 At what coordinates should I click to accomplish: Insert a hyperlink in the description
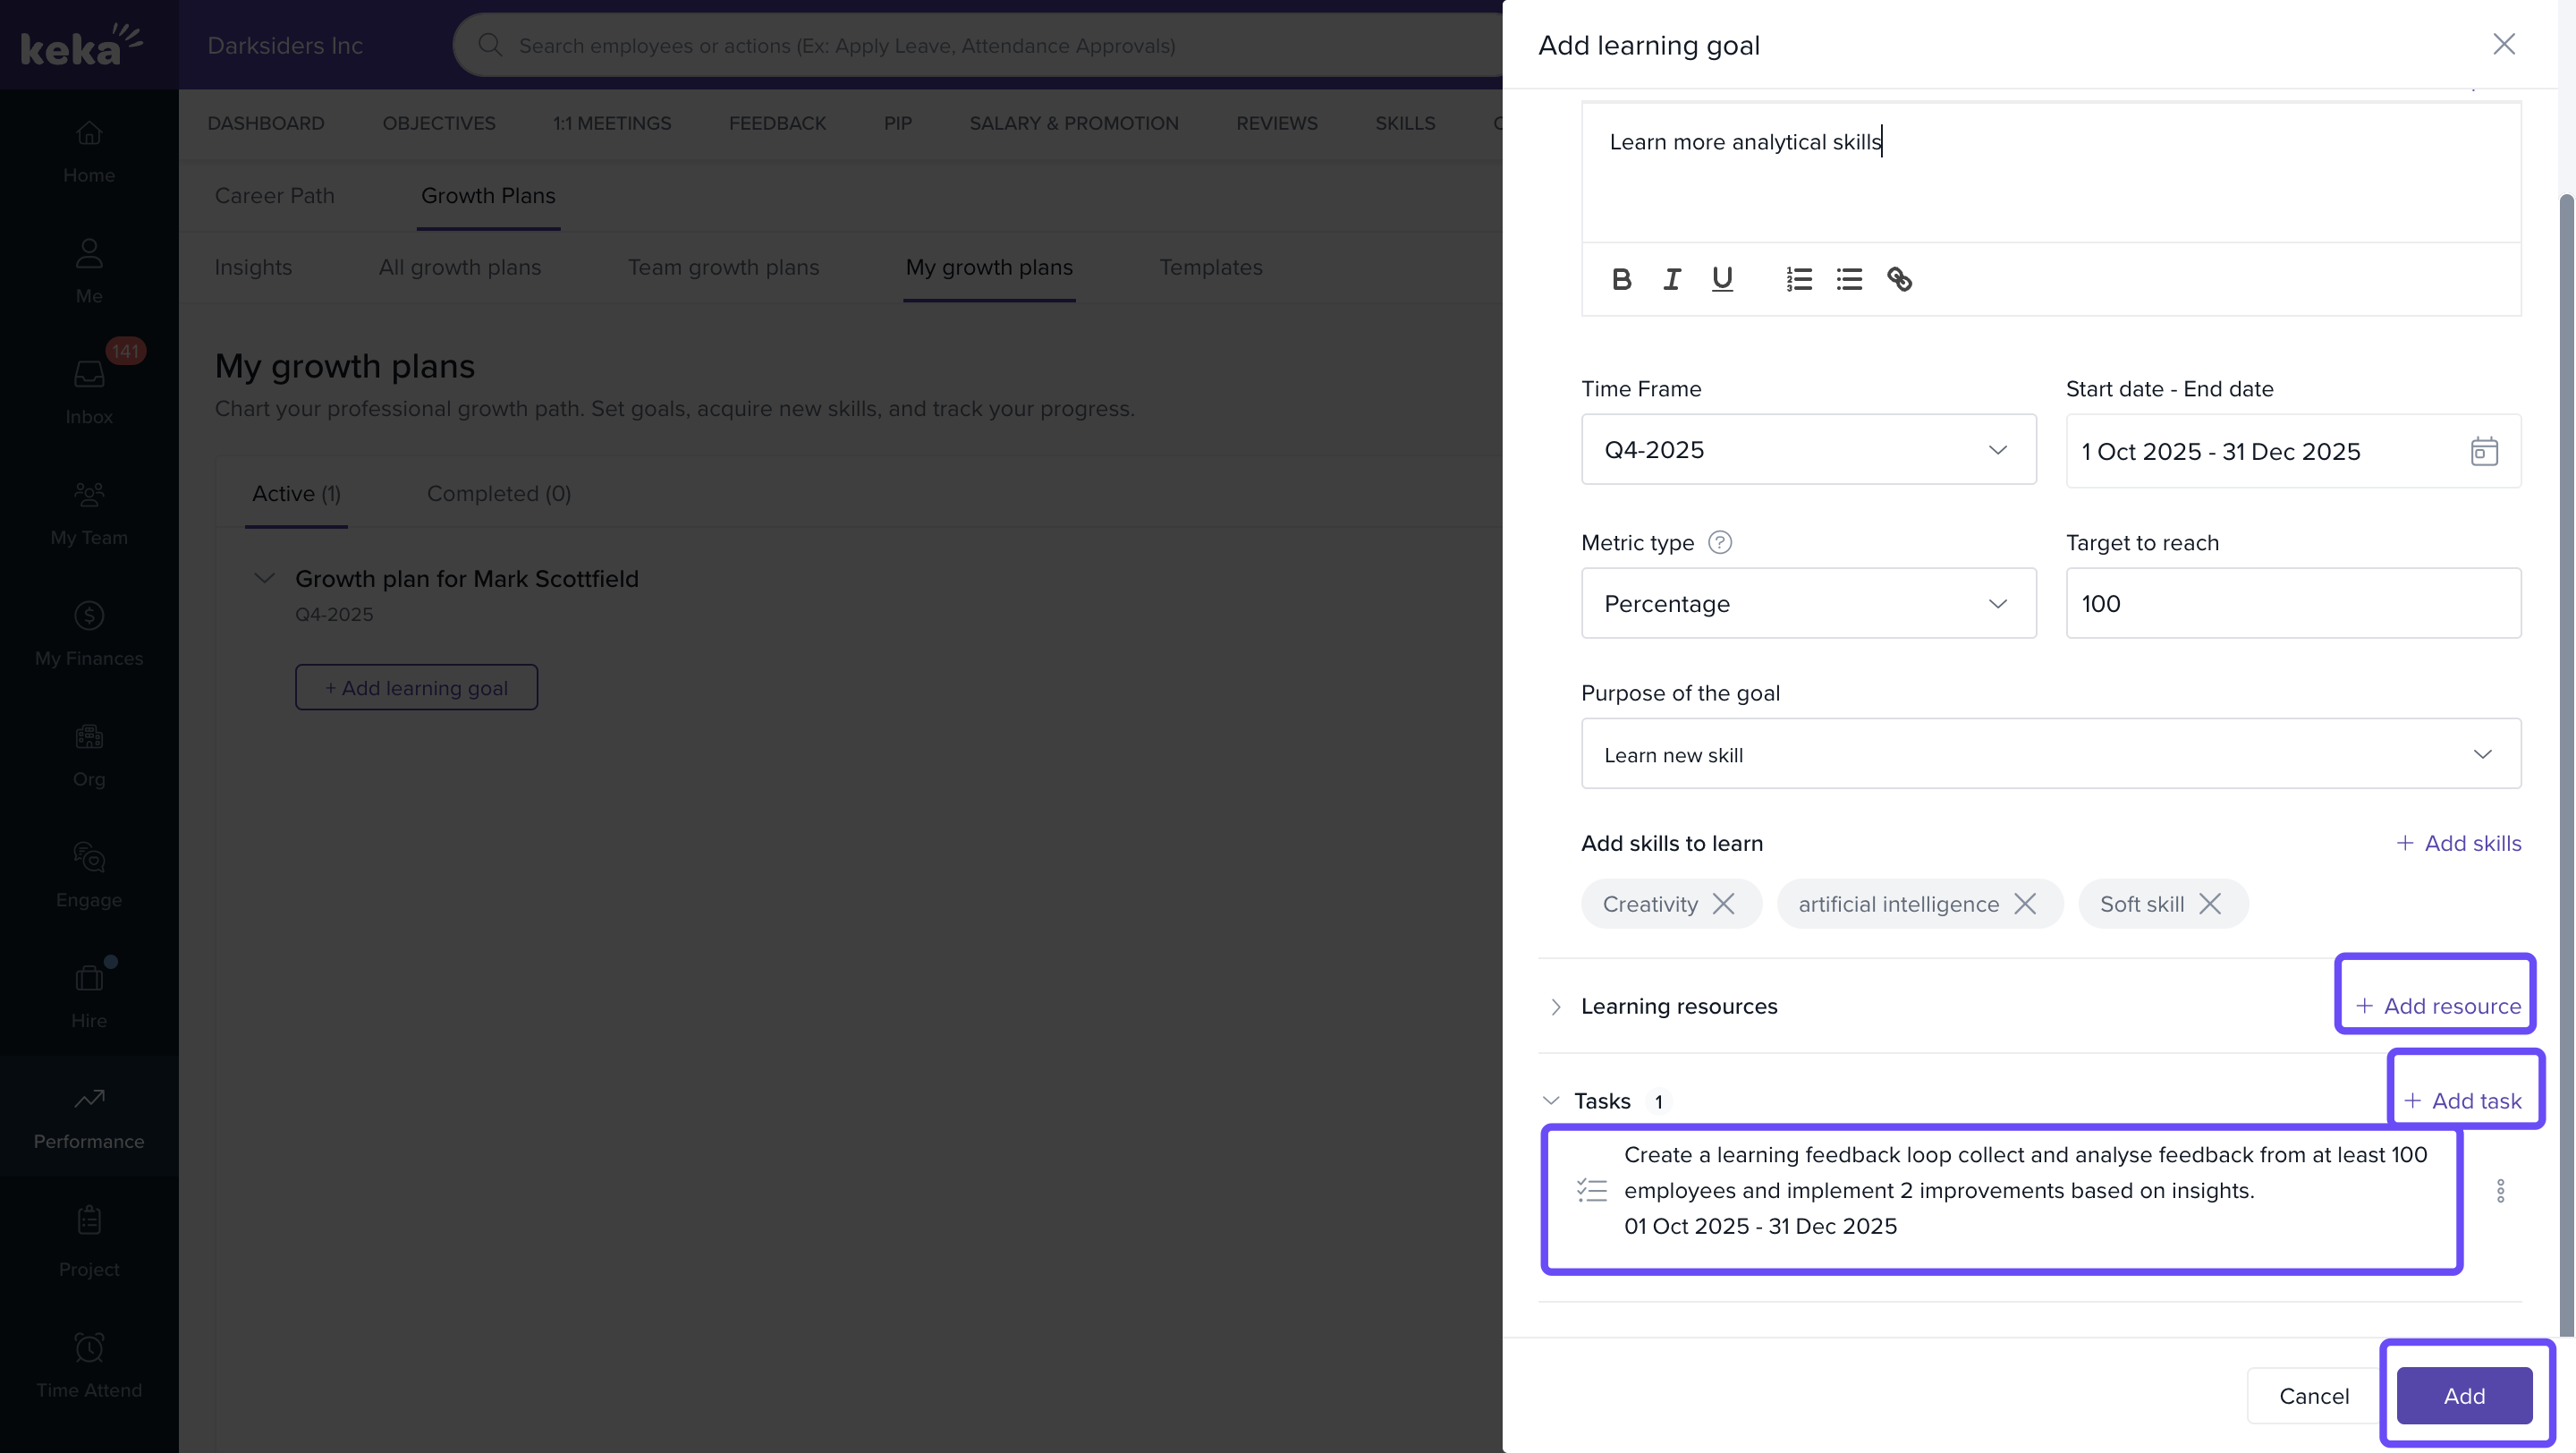click(x=1899, y=279)
